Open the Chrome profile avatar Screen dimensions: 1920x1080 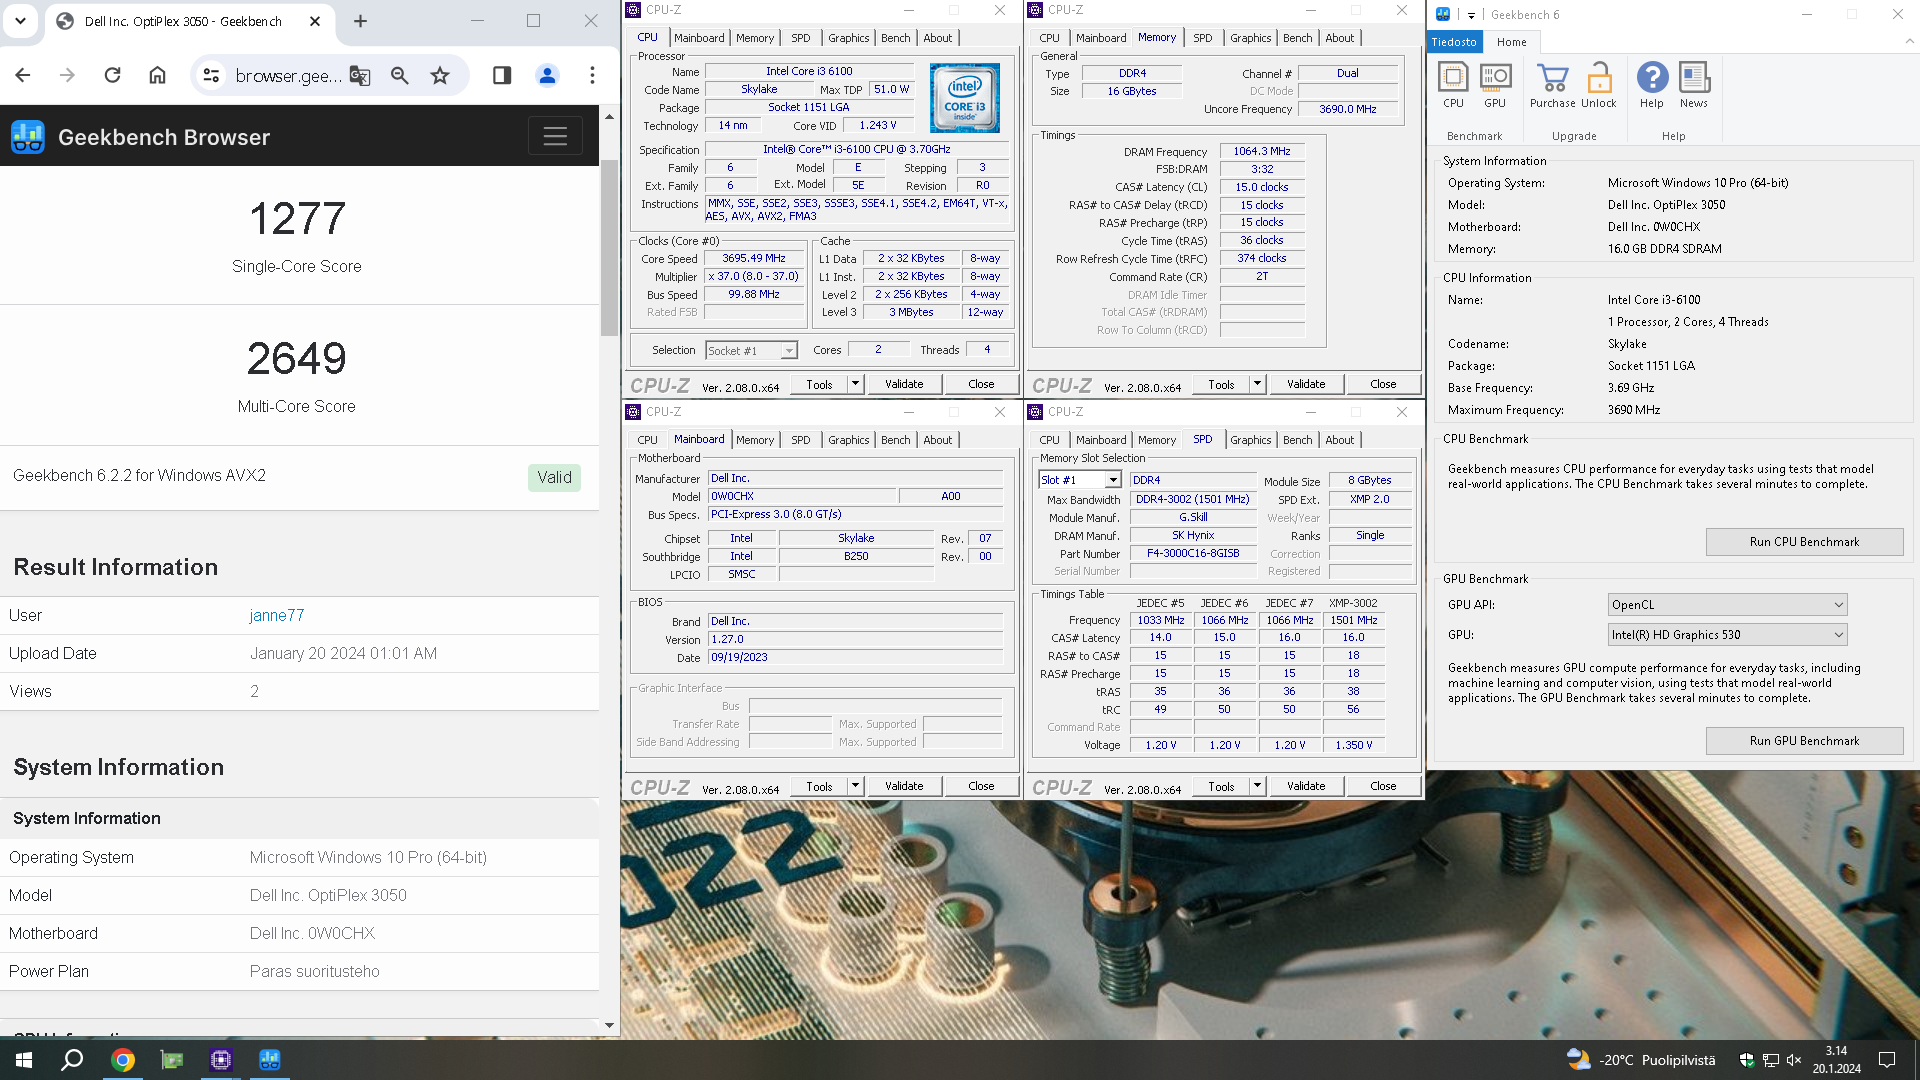click(547, 75)
